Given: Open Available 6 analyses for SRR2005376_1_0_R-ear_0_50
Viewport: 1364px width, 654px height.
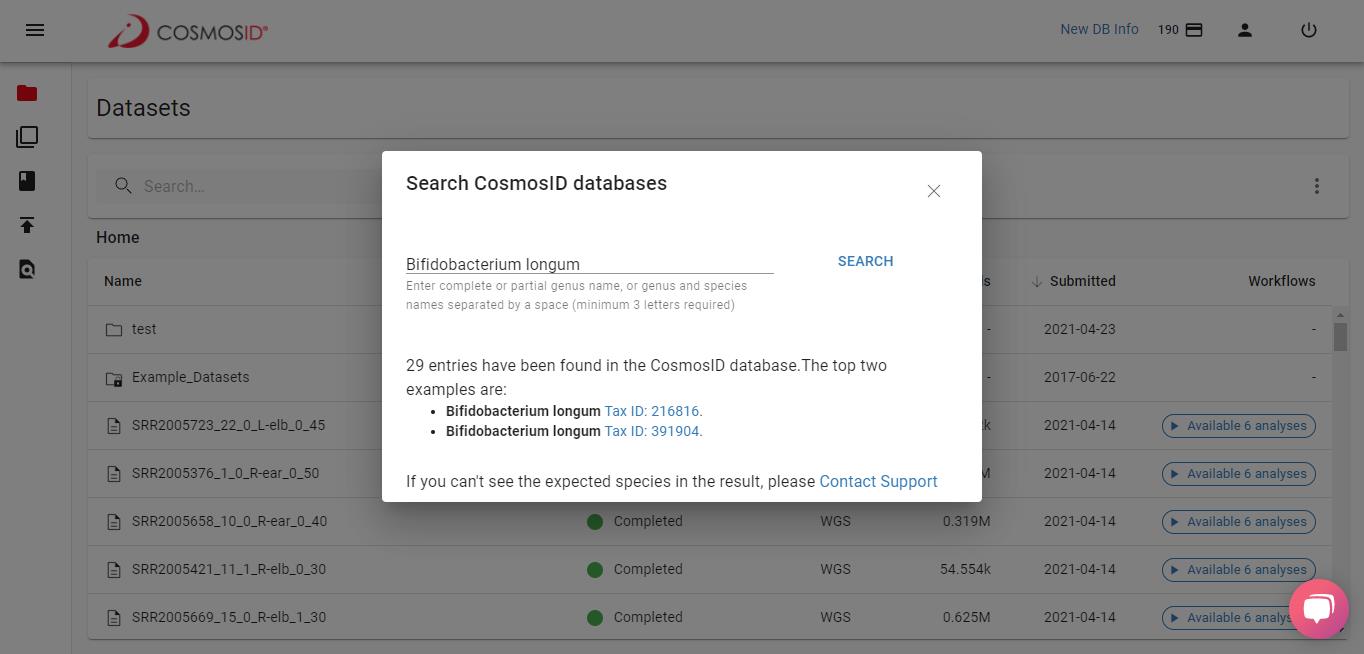Looking at the screenshot, I should (1239, 474).
